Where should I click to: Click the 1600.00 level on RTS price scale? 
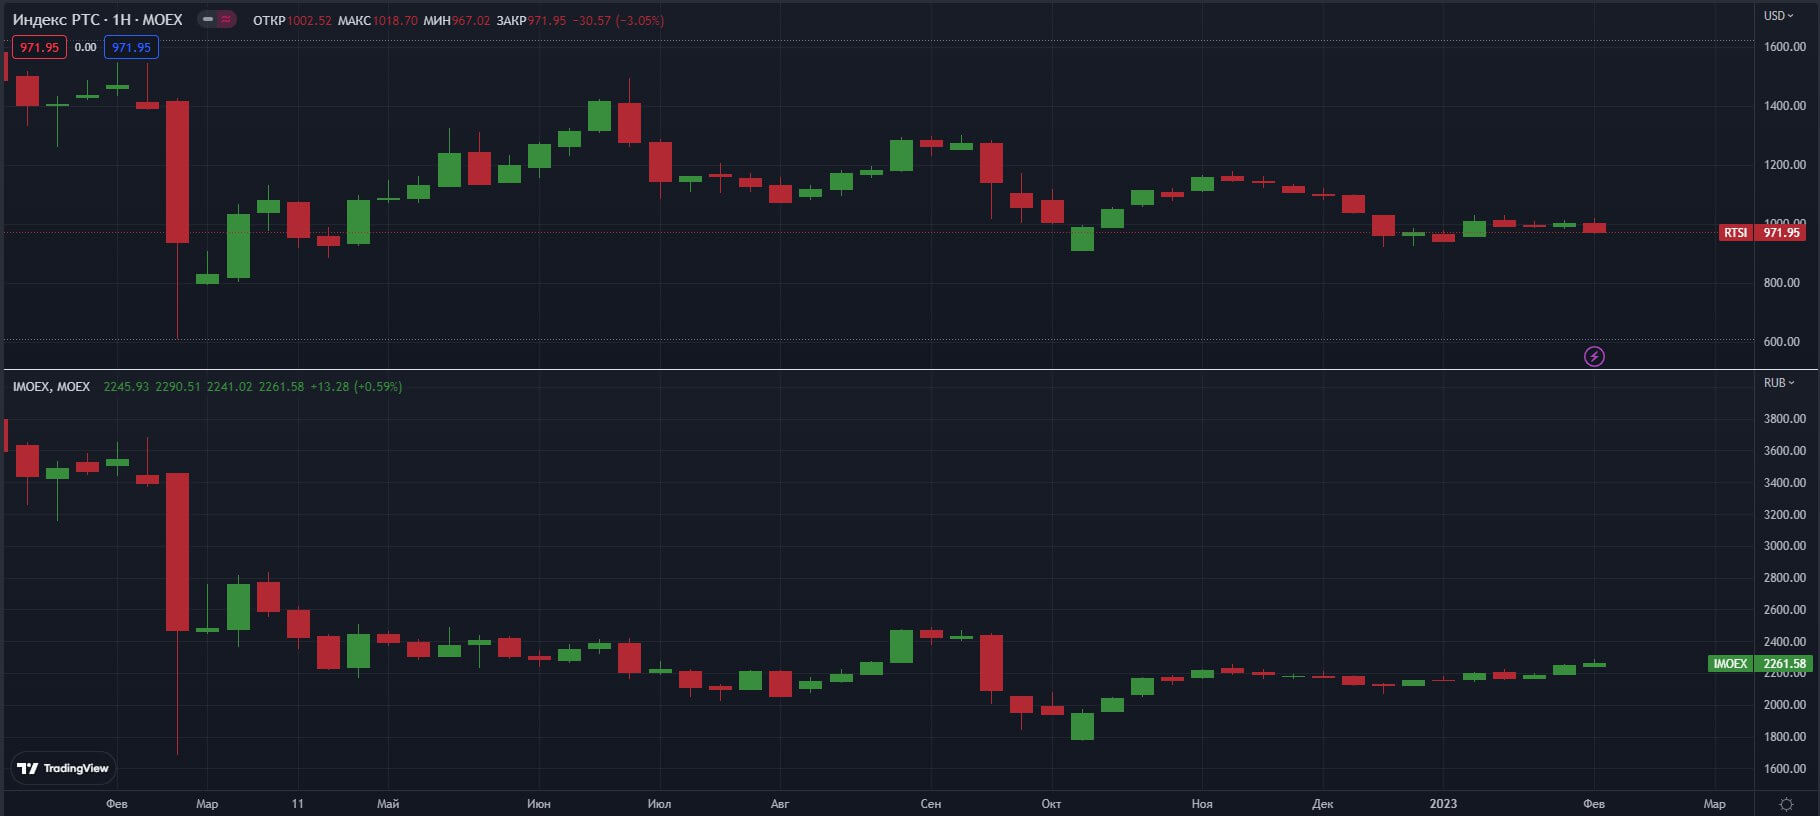[x=1785, y=46]
